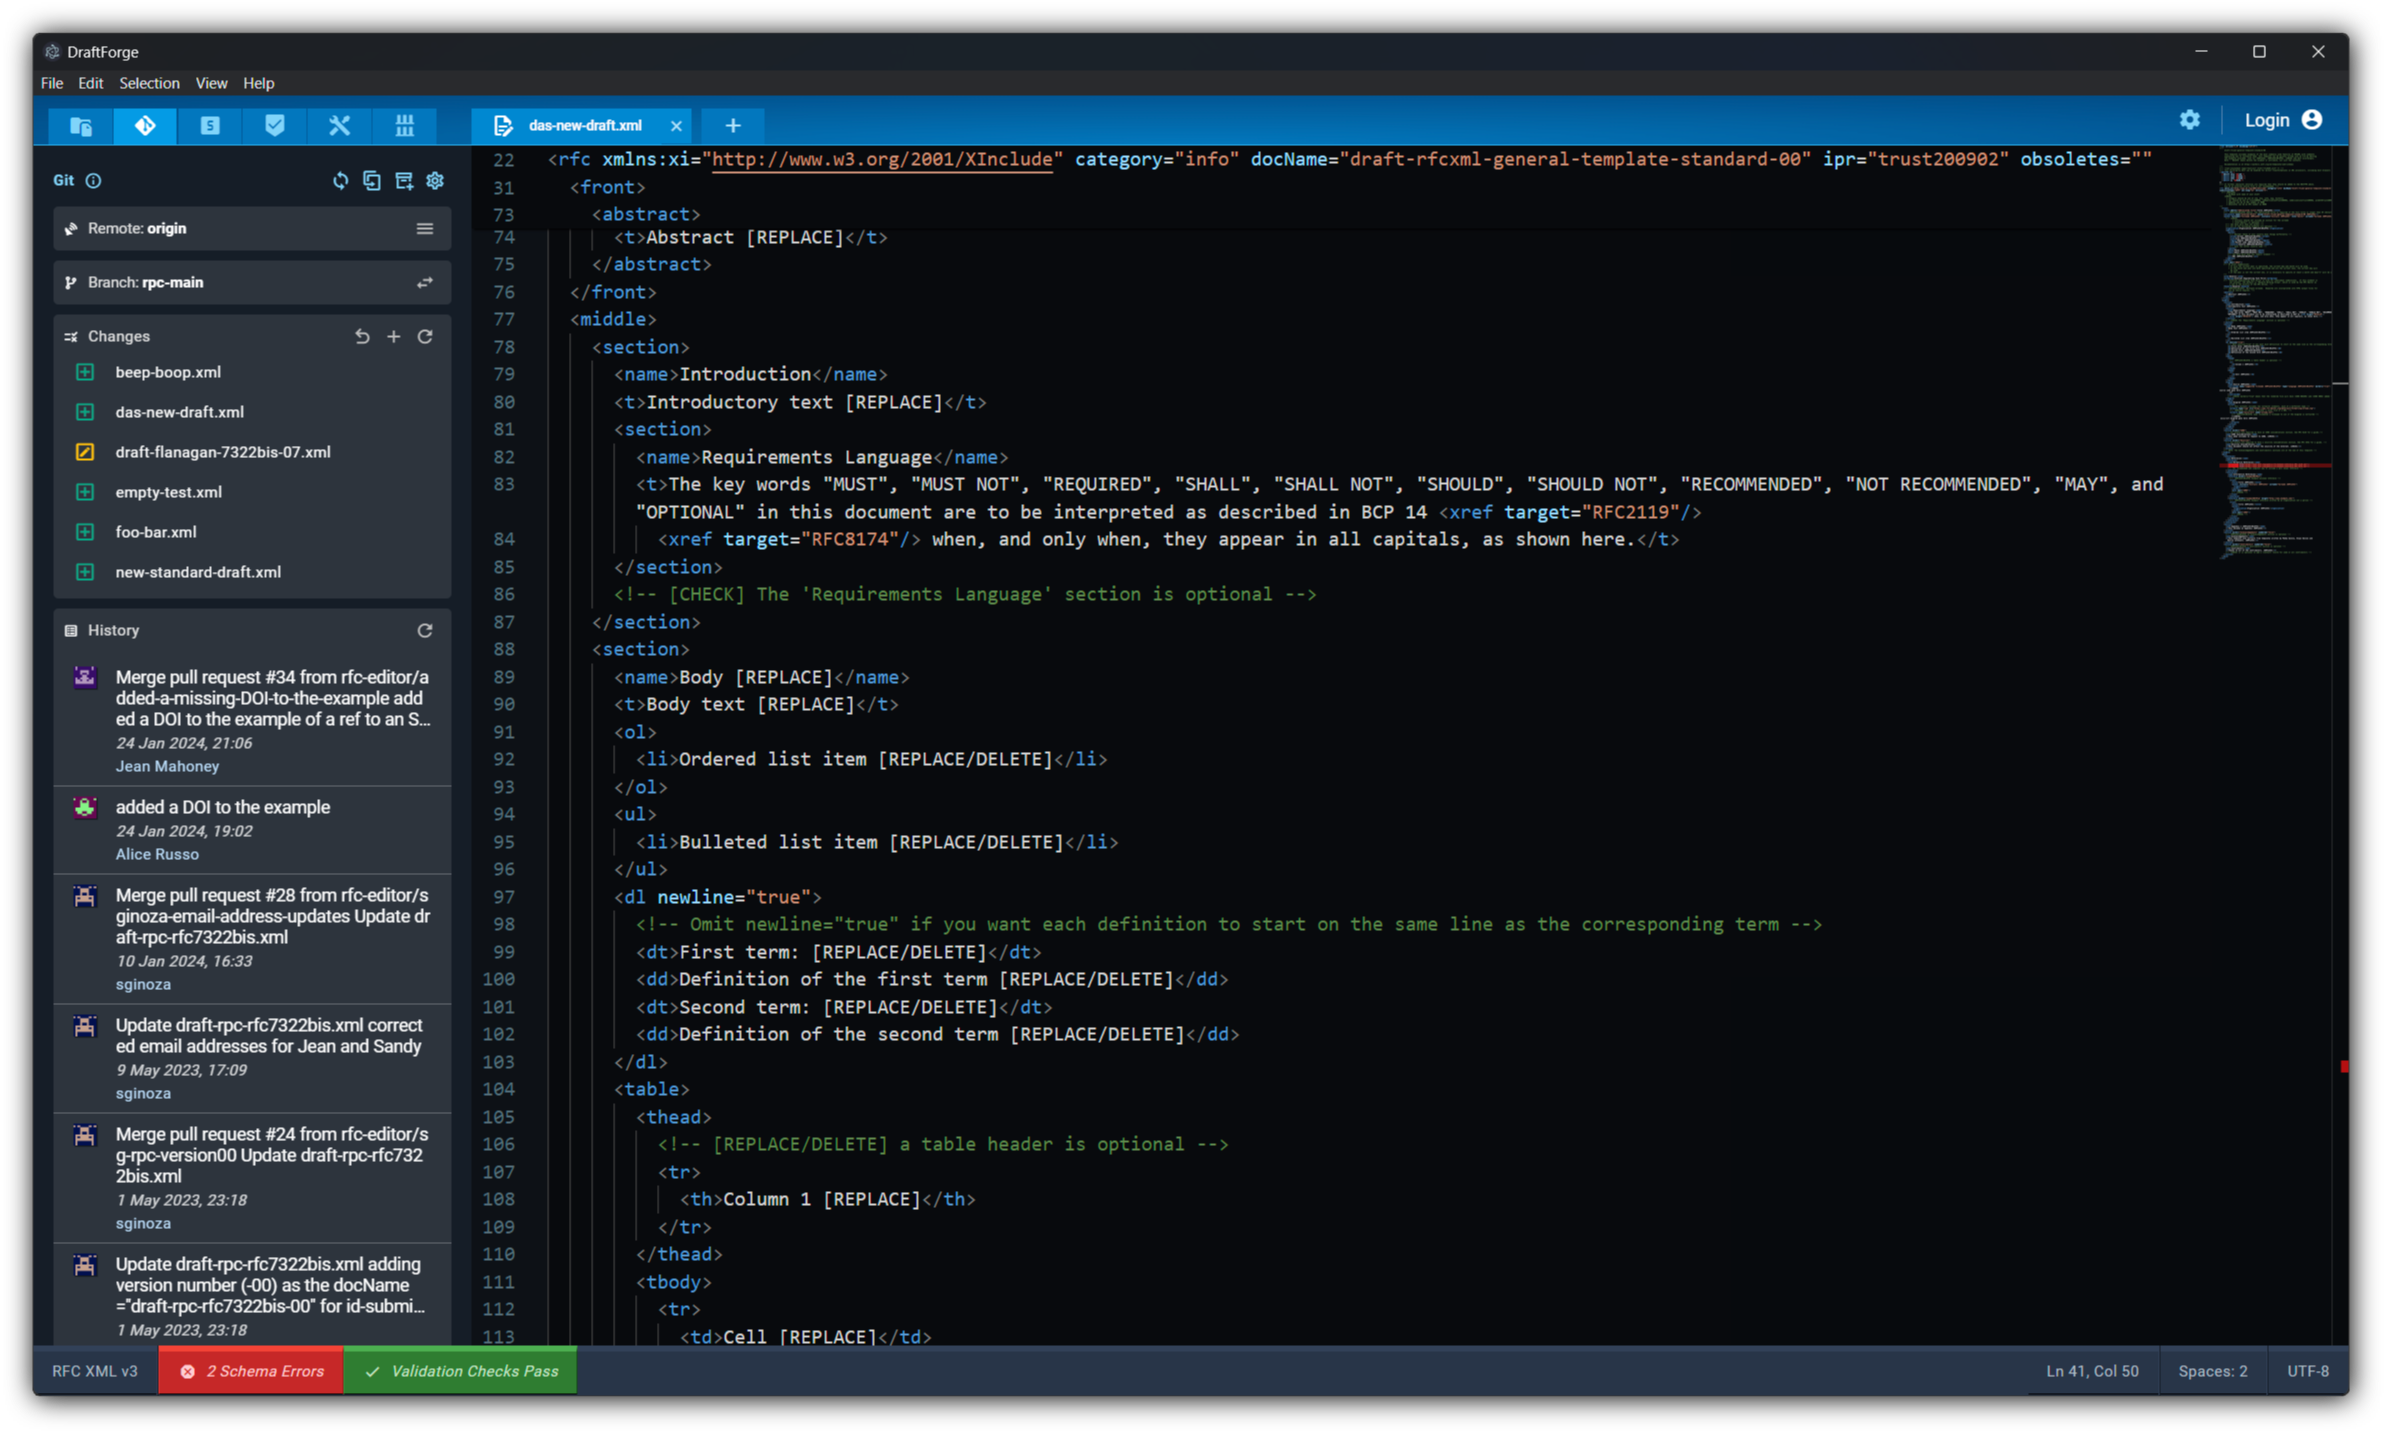Open commit correcting email addresses for Jean

tap(252, 1059)
